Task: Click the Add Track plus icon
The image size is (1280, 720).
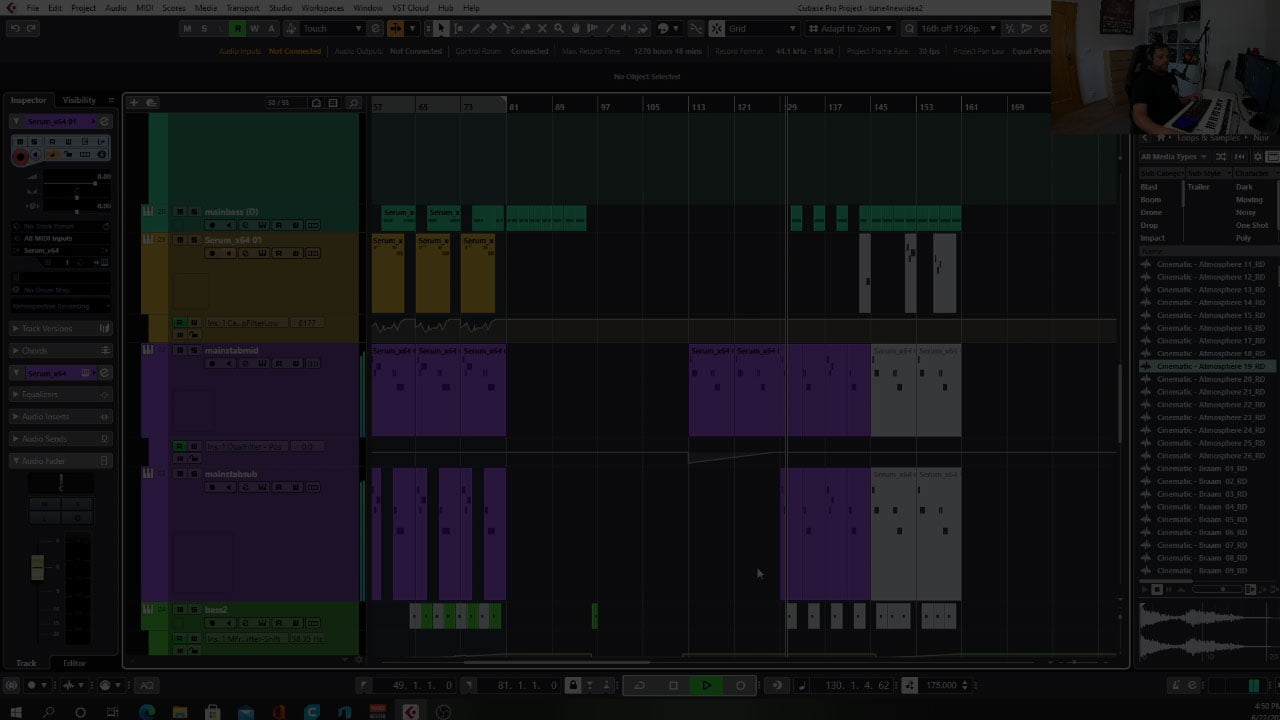Action: point(134,102)
